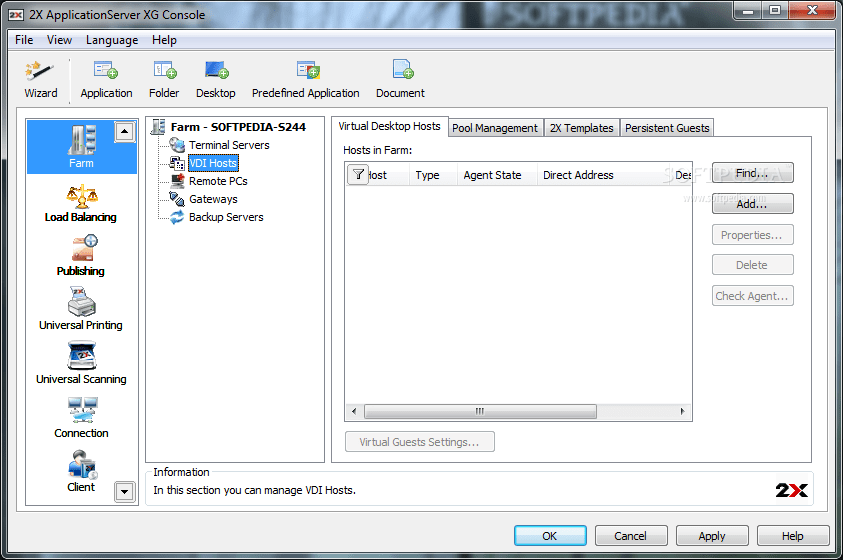Click the bottom Help button

[792, 536]
